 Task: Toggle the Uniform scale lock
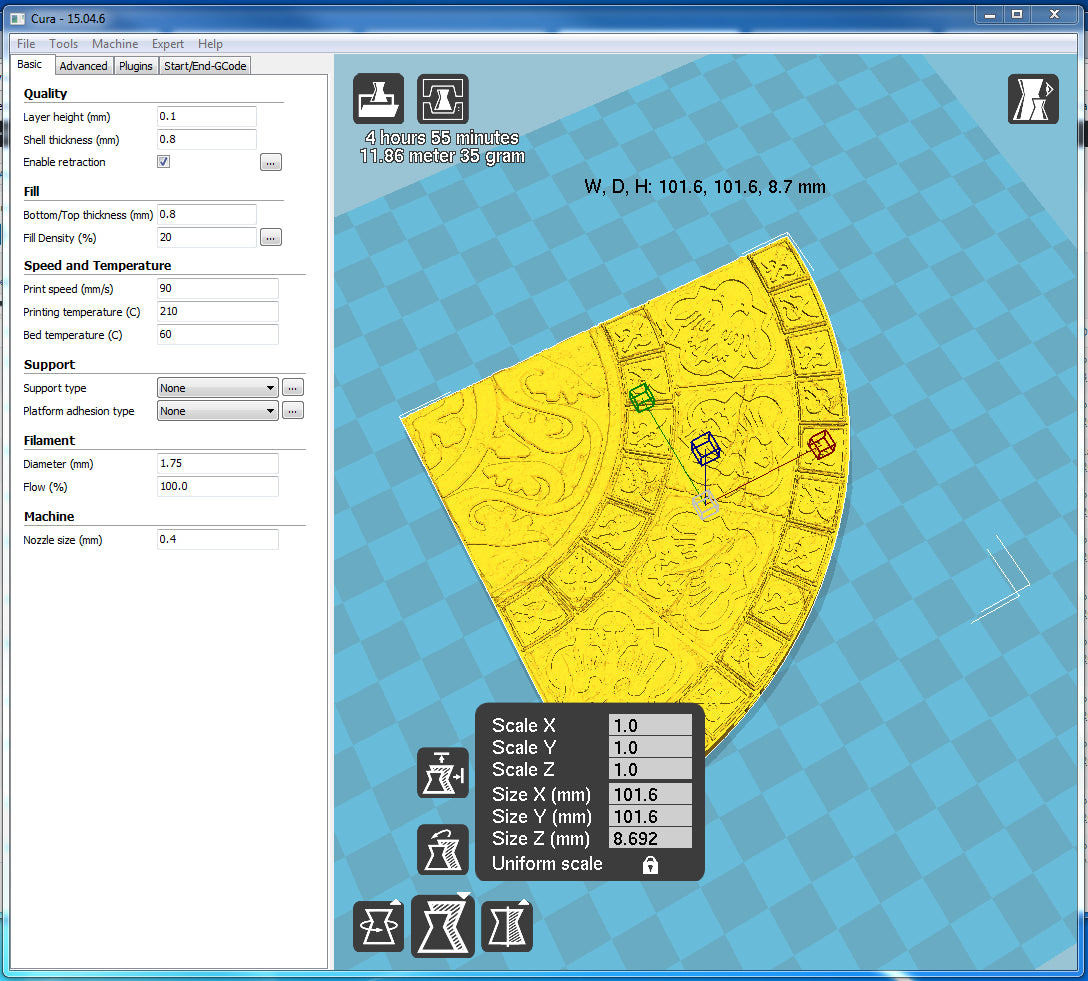tap(650, 865)
